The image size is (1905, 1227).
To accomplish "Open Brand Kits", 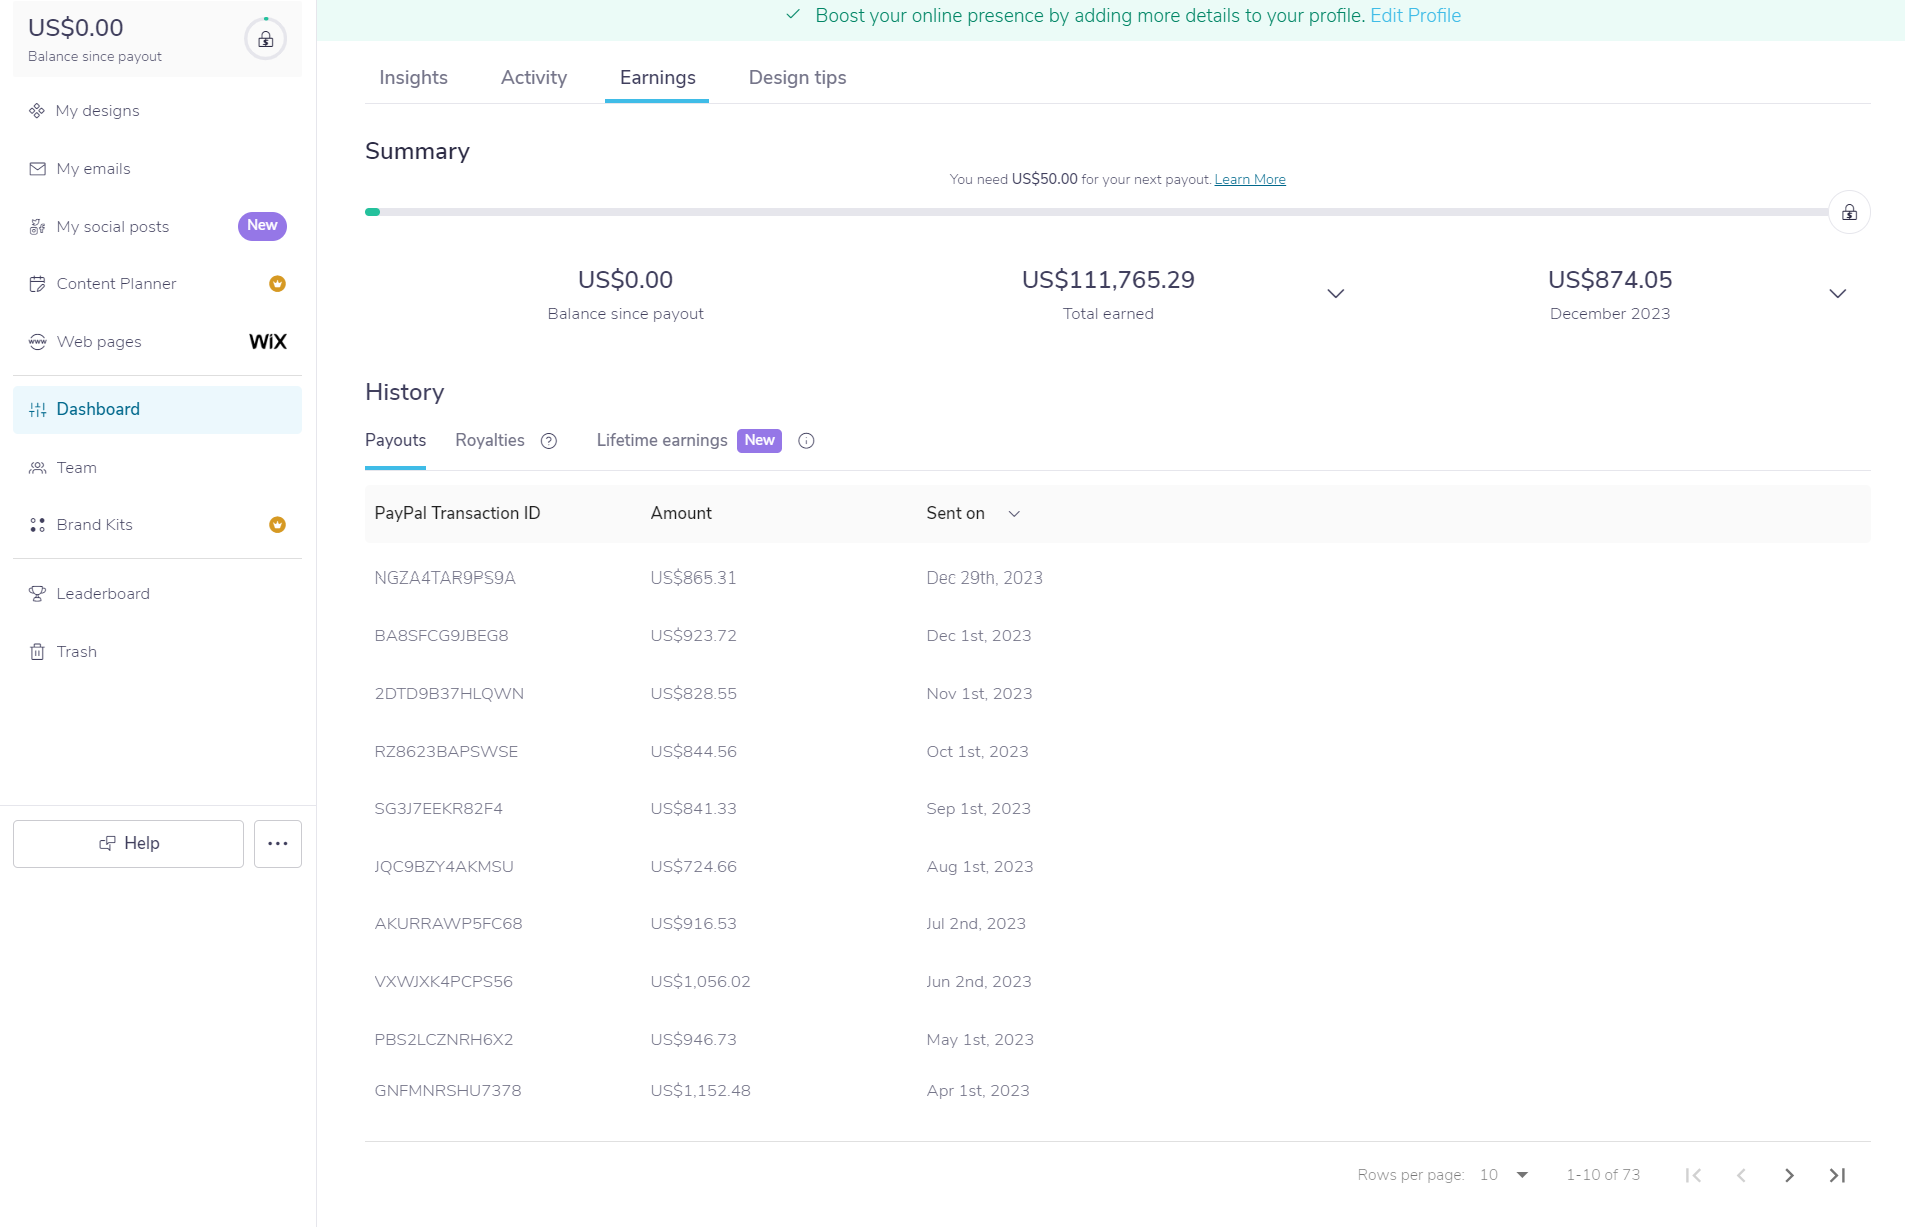I will (x=94, y=525).
